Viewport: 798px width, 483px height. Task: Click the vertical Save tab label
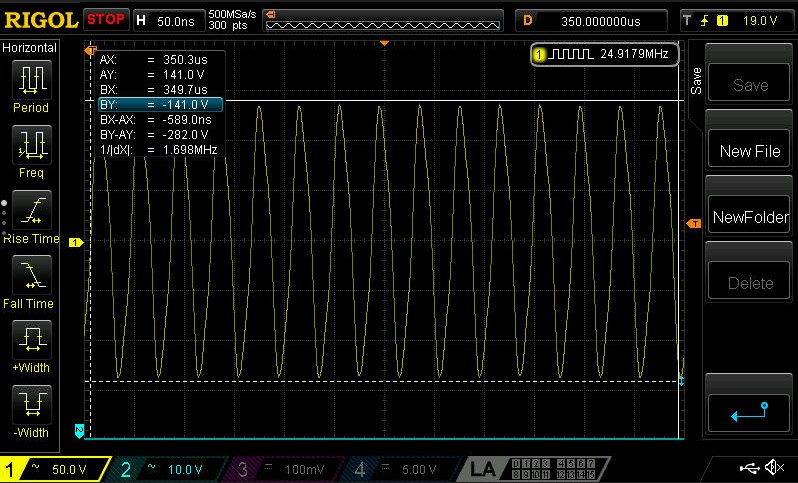pos(696,80)
